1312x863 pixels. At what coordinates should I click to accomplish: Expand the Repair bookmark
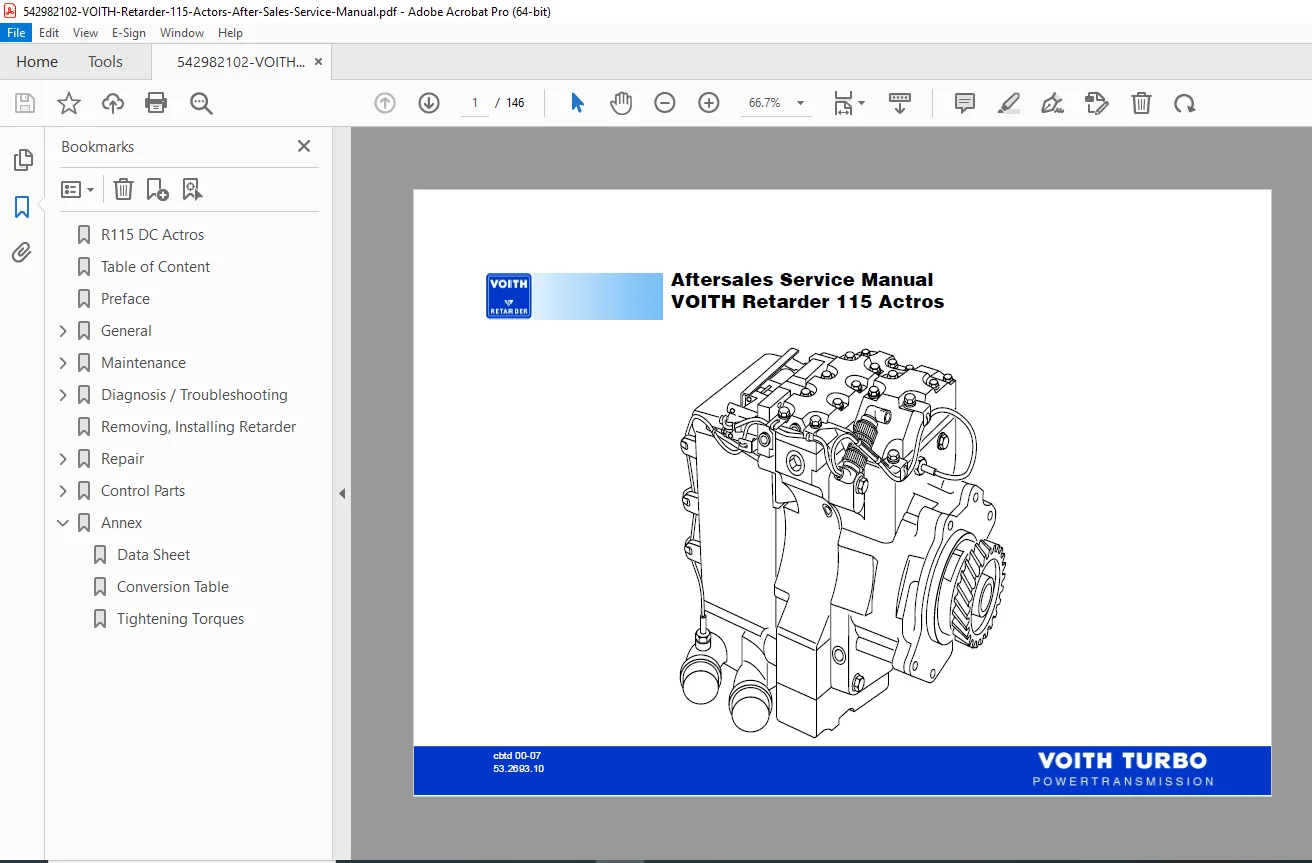pos(63,459)
